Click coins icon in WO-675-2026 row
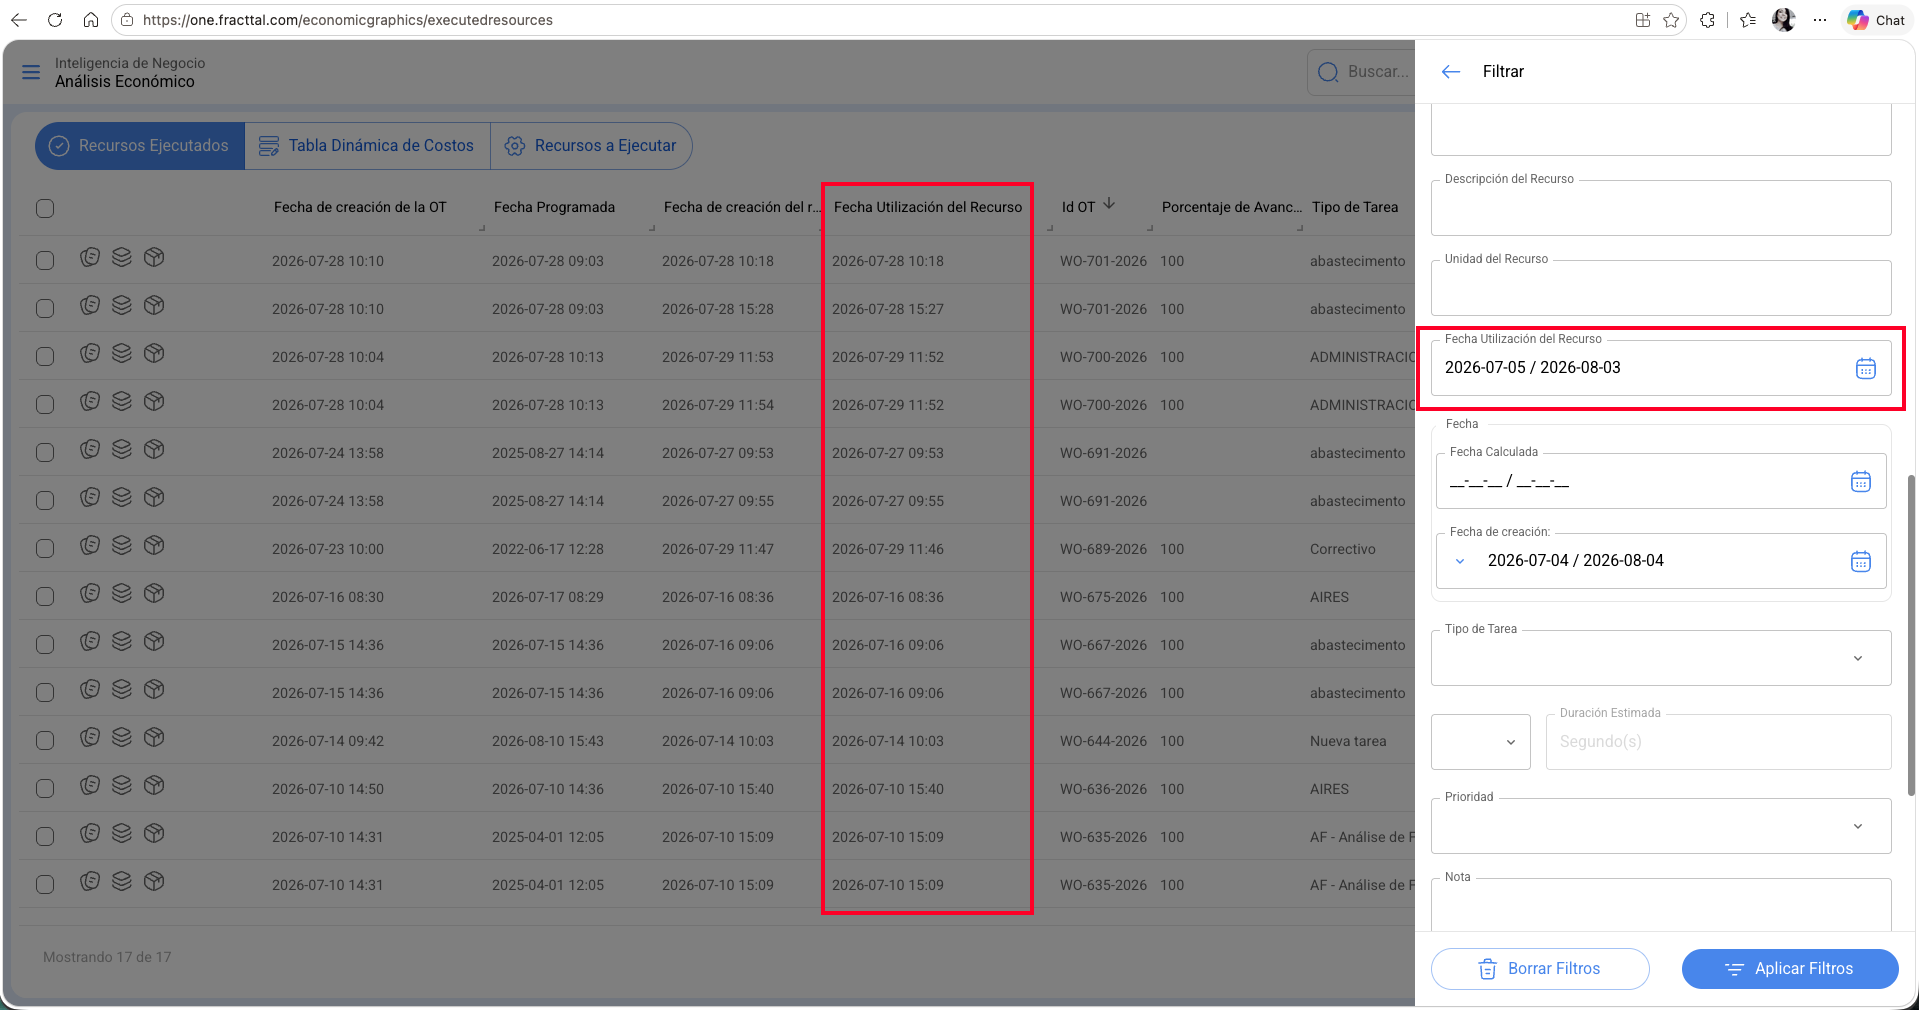This screenshot has width=1919, height=1010. tap(90, 594)
